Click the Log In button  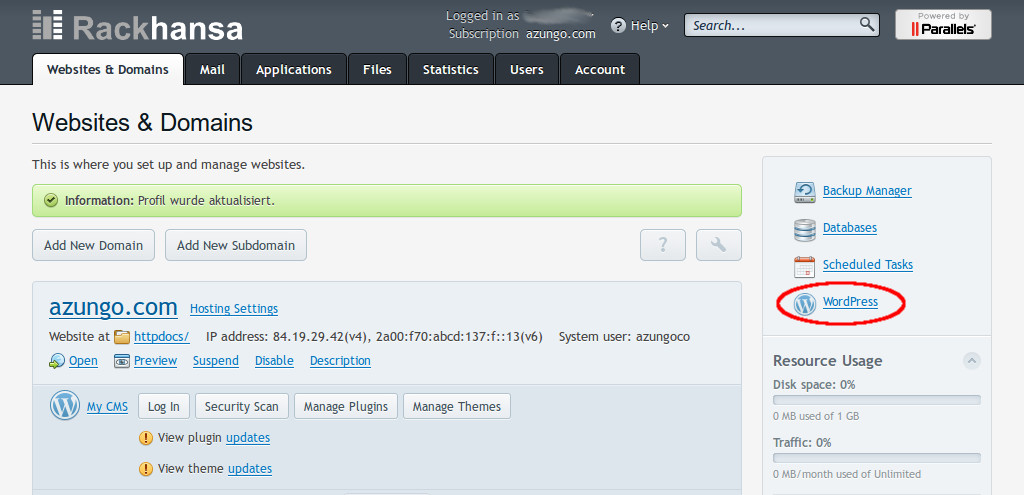pyautogui.click(x=164, y=406)
